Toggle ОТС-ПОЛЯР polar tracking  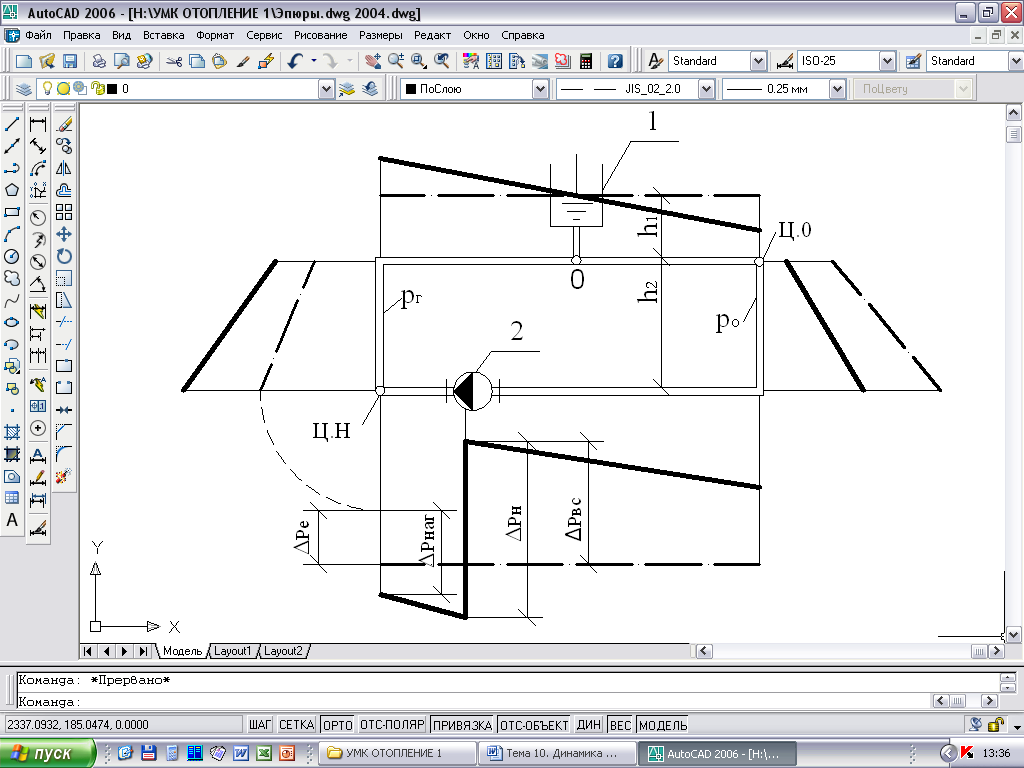tap(392, 725)
